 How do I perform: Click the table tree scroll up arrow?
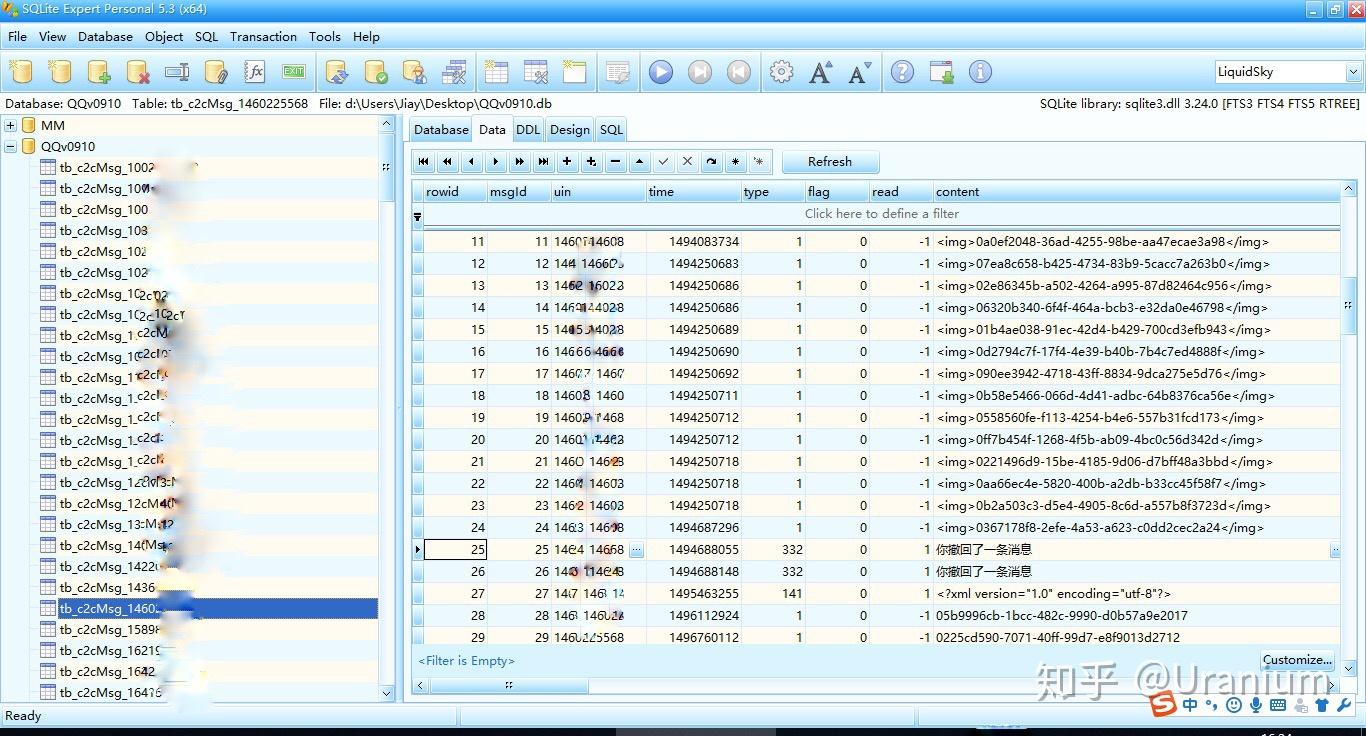point(387,124)
